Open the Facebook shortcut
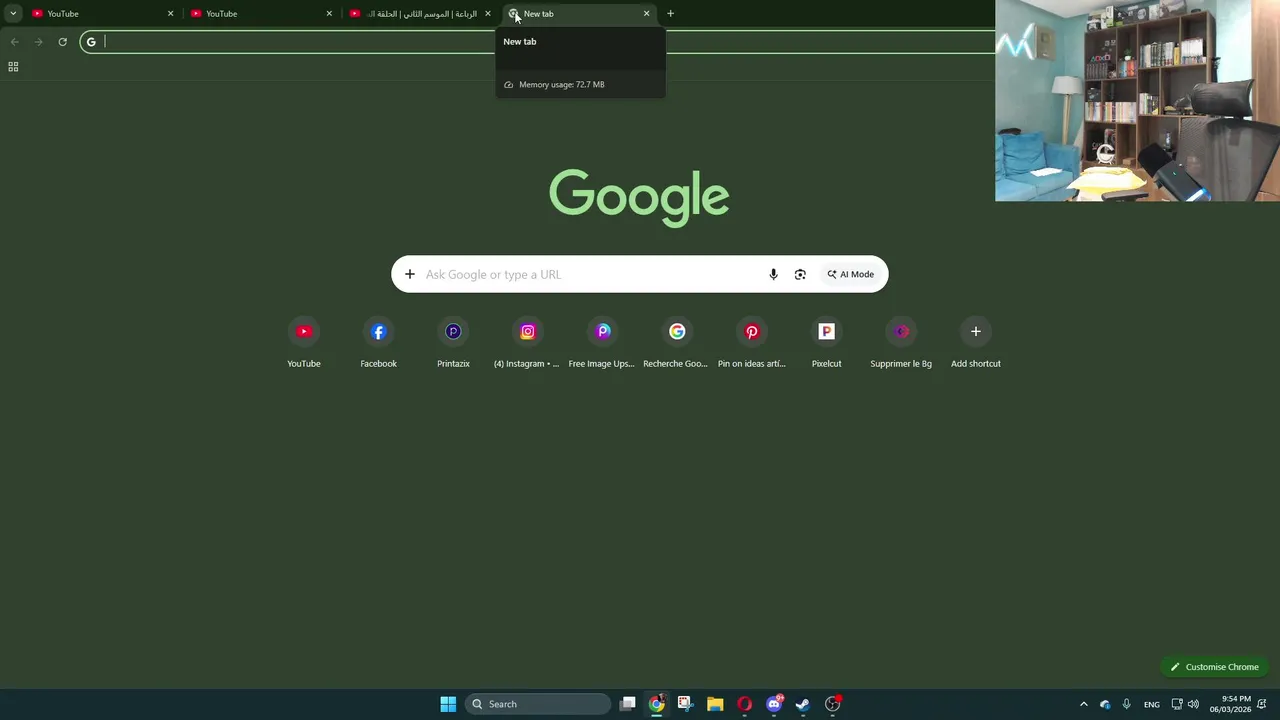Viewport: 1280px width, 720px height. coord(378,343)
